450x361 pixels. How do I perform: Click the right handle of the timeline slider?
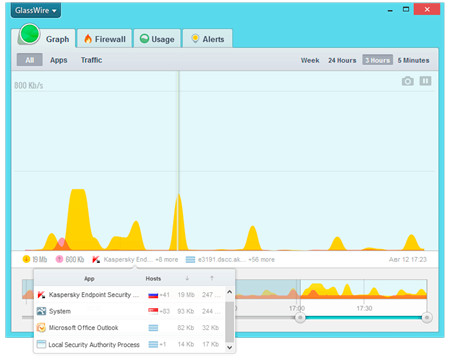pos(427,318)
